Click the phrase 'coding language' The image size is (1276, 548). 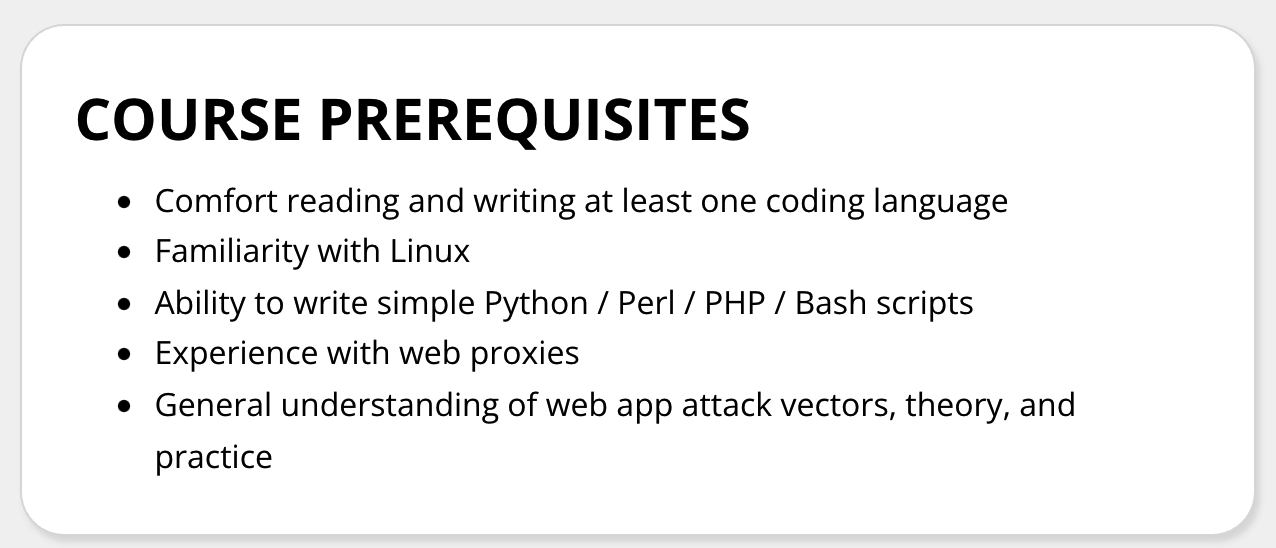tap(886, 202)
